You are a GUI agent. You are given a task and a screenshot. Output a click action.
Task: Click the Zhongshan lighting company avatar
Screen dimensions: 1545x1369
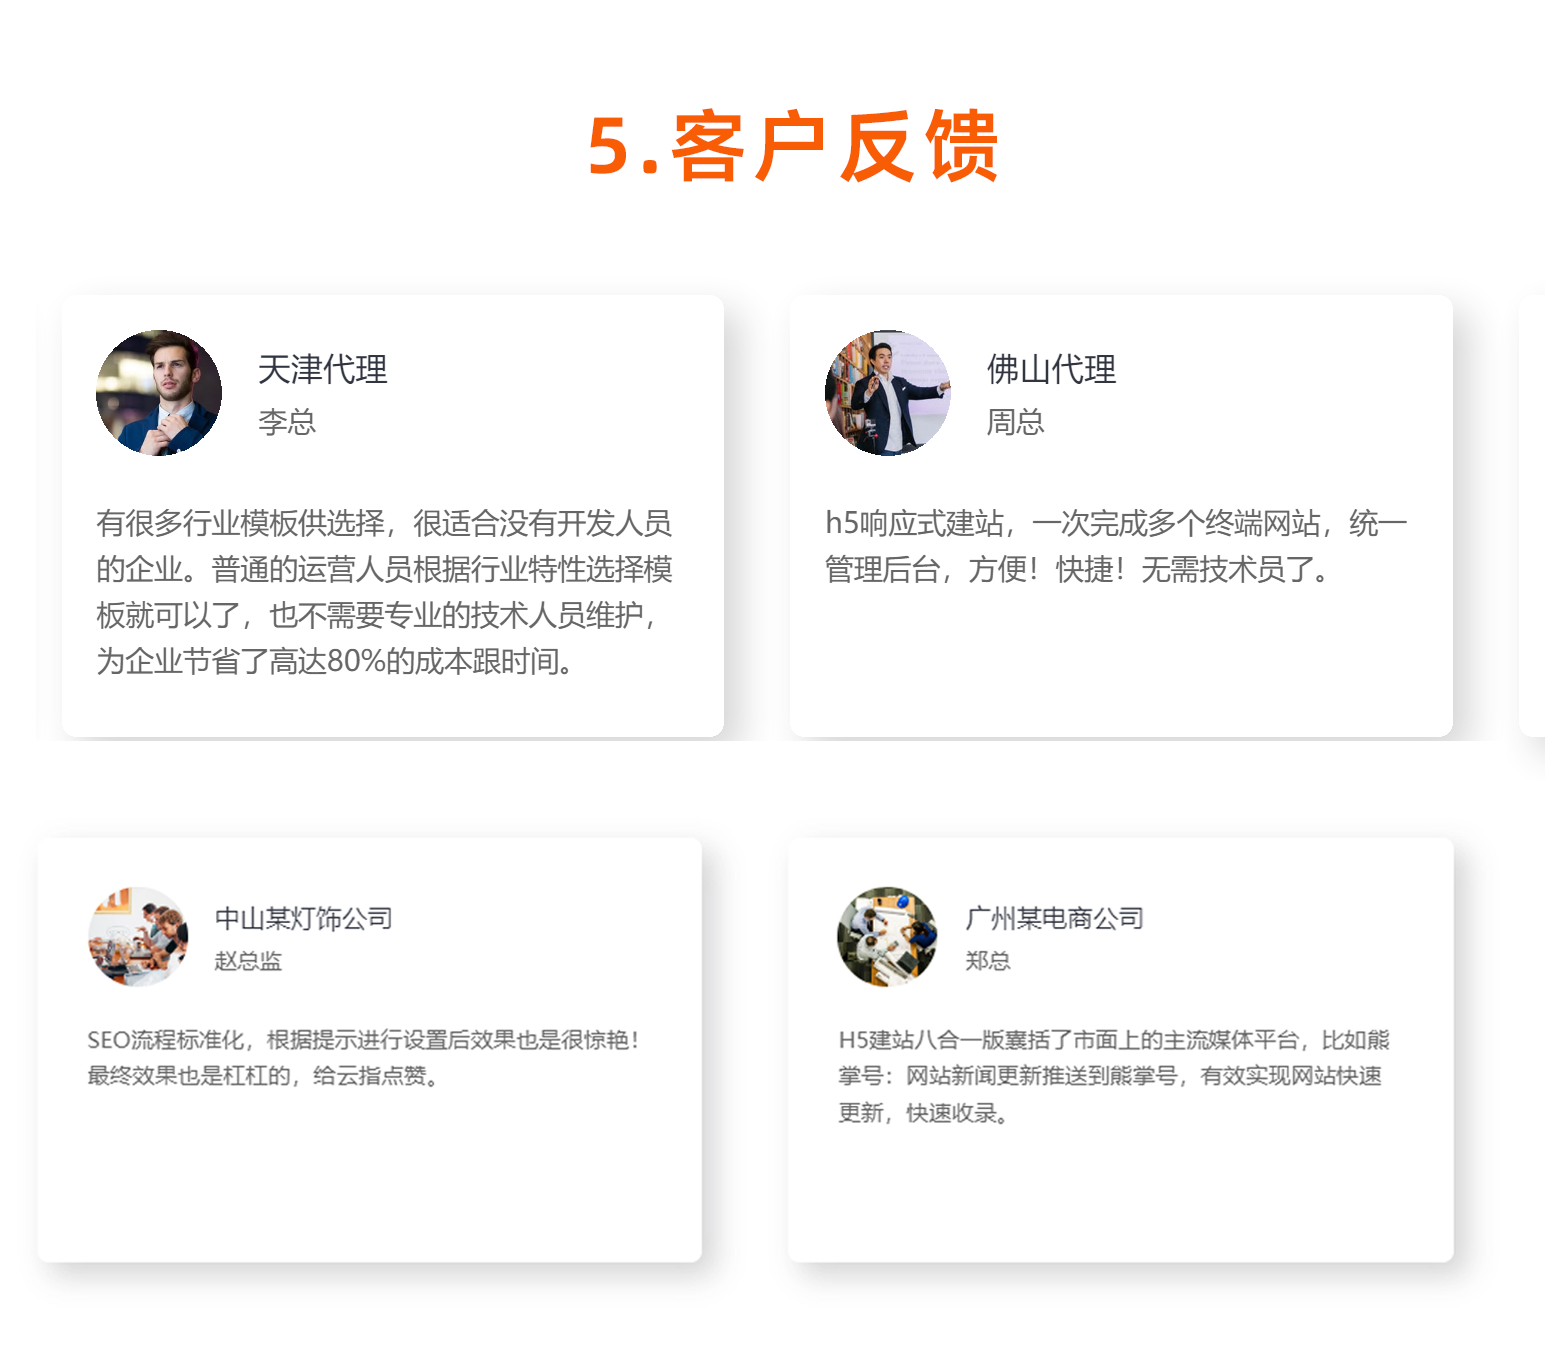(x=138, y=936)
